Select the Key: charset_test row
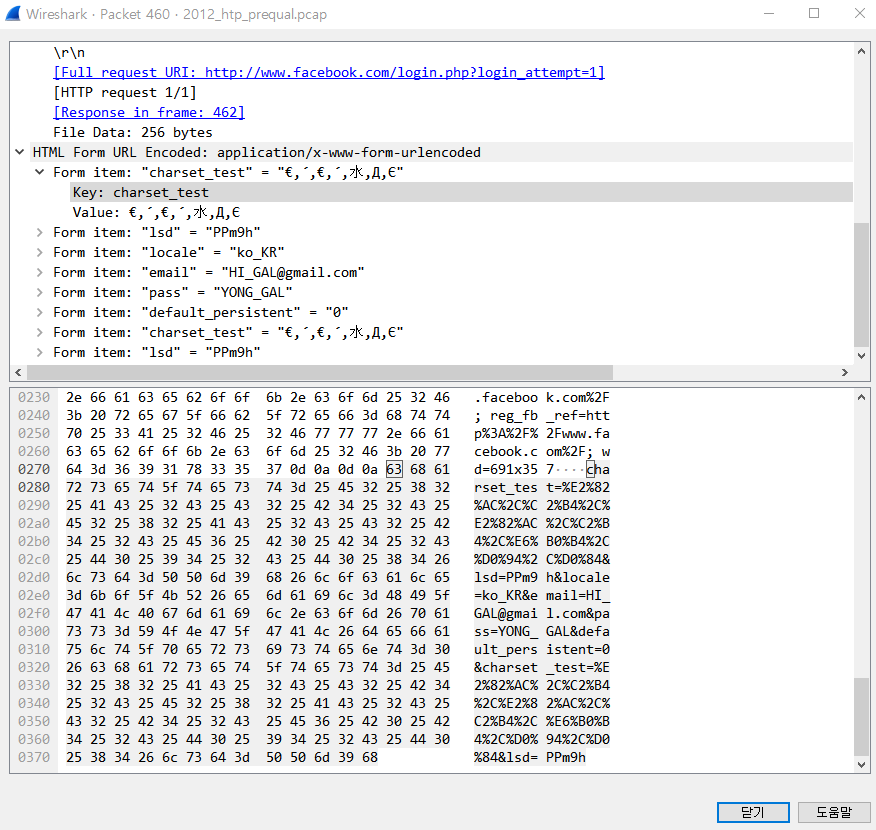 point(461,192)
